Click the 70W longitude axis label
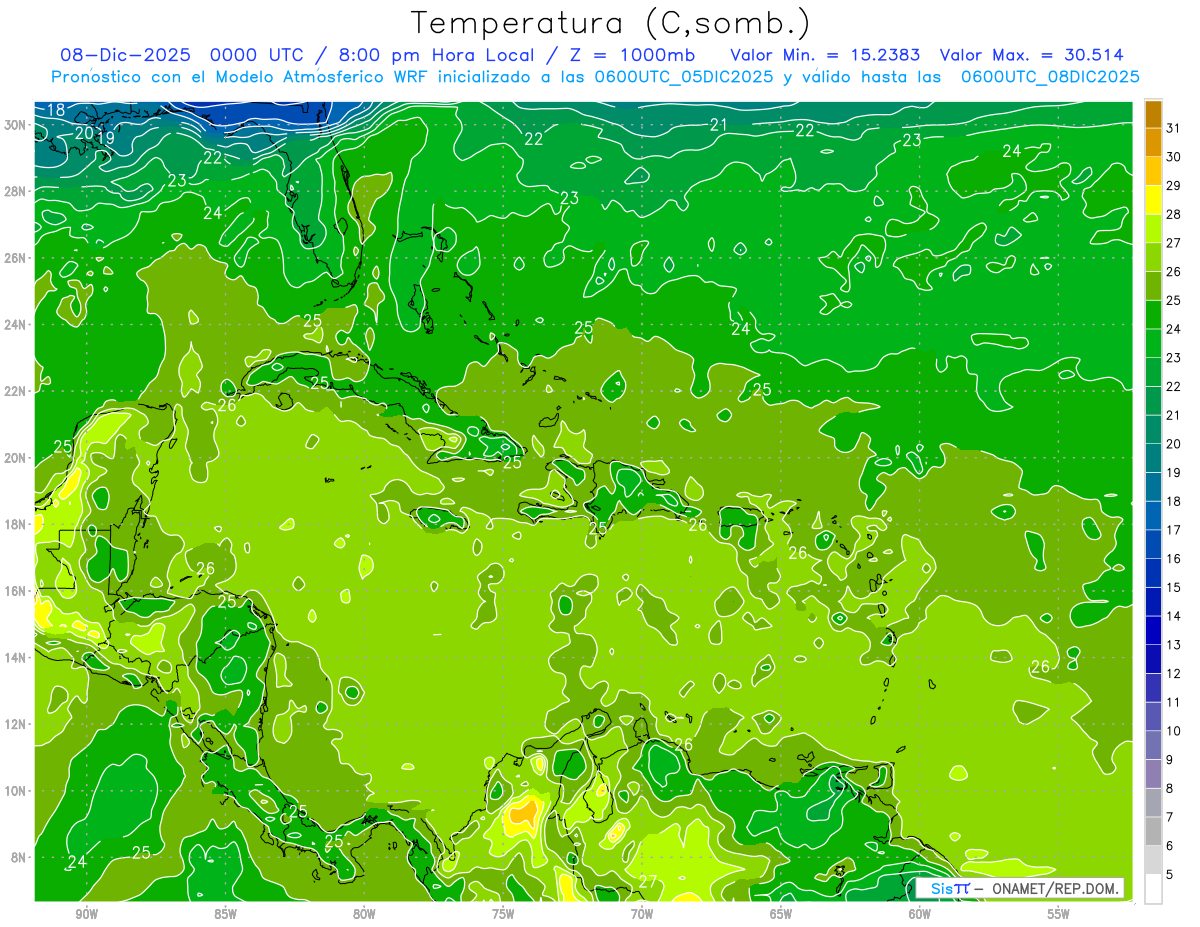The image size is (1200, 927). click(642, 913)
